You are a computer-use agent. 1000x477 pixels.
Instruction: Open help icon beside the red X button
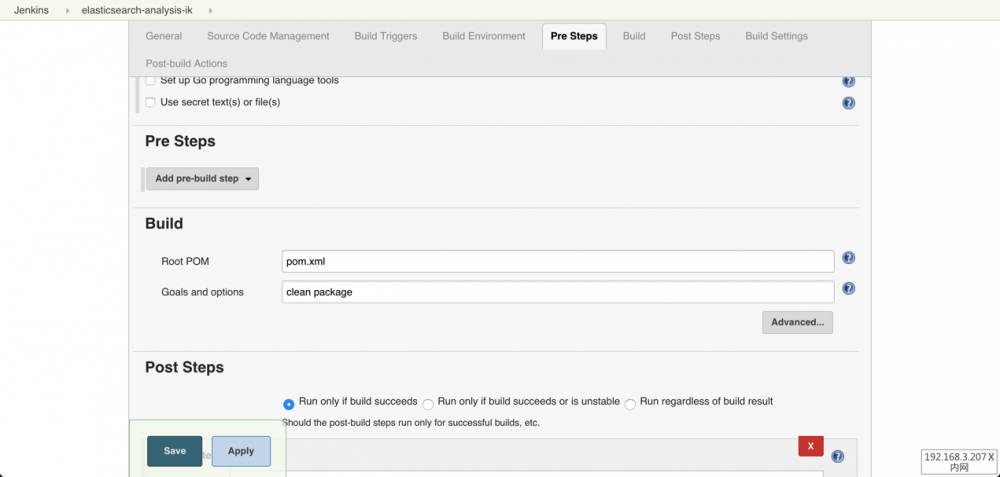(838, 457)
